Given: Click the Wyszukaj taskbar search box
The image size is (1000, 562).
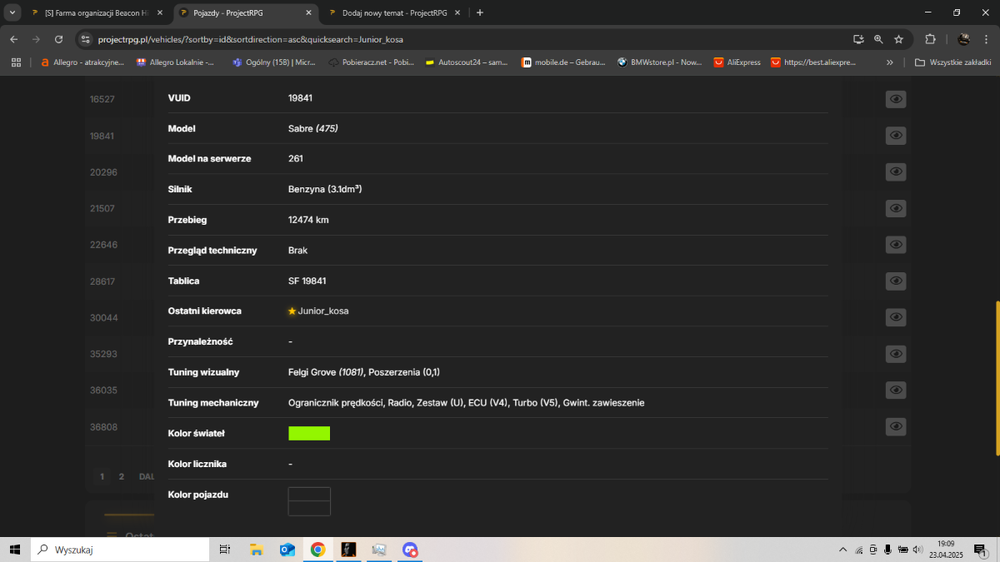Looking at the screenshot, I should pyautogui.click(x=120, y=549).
